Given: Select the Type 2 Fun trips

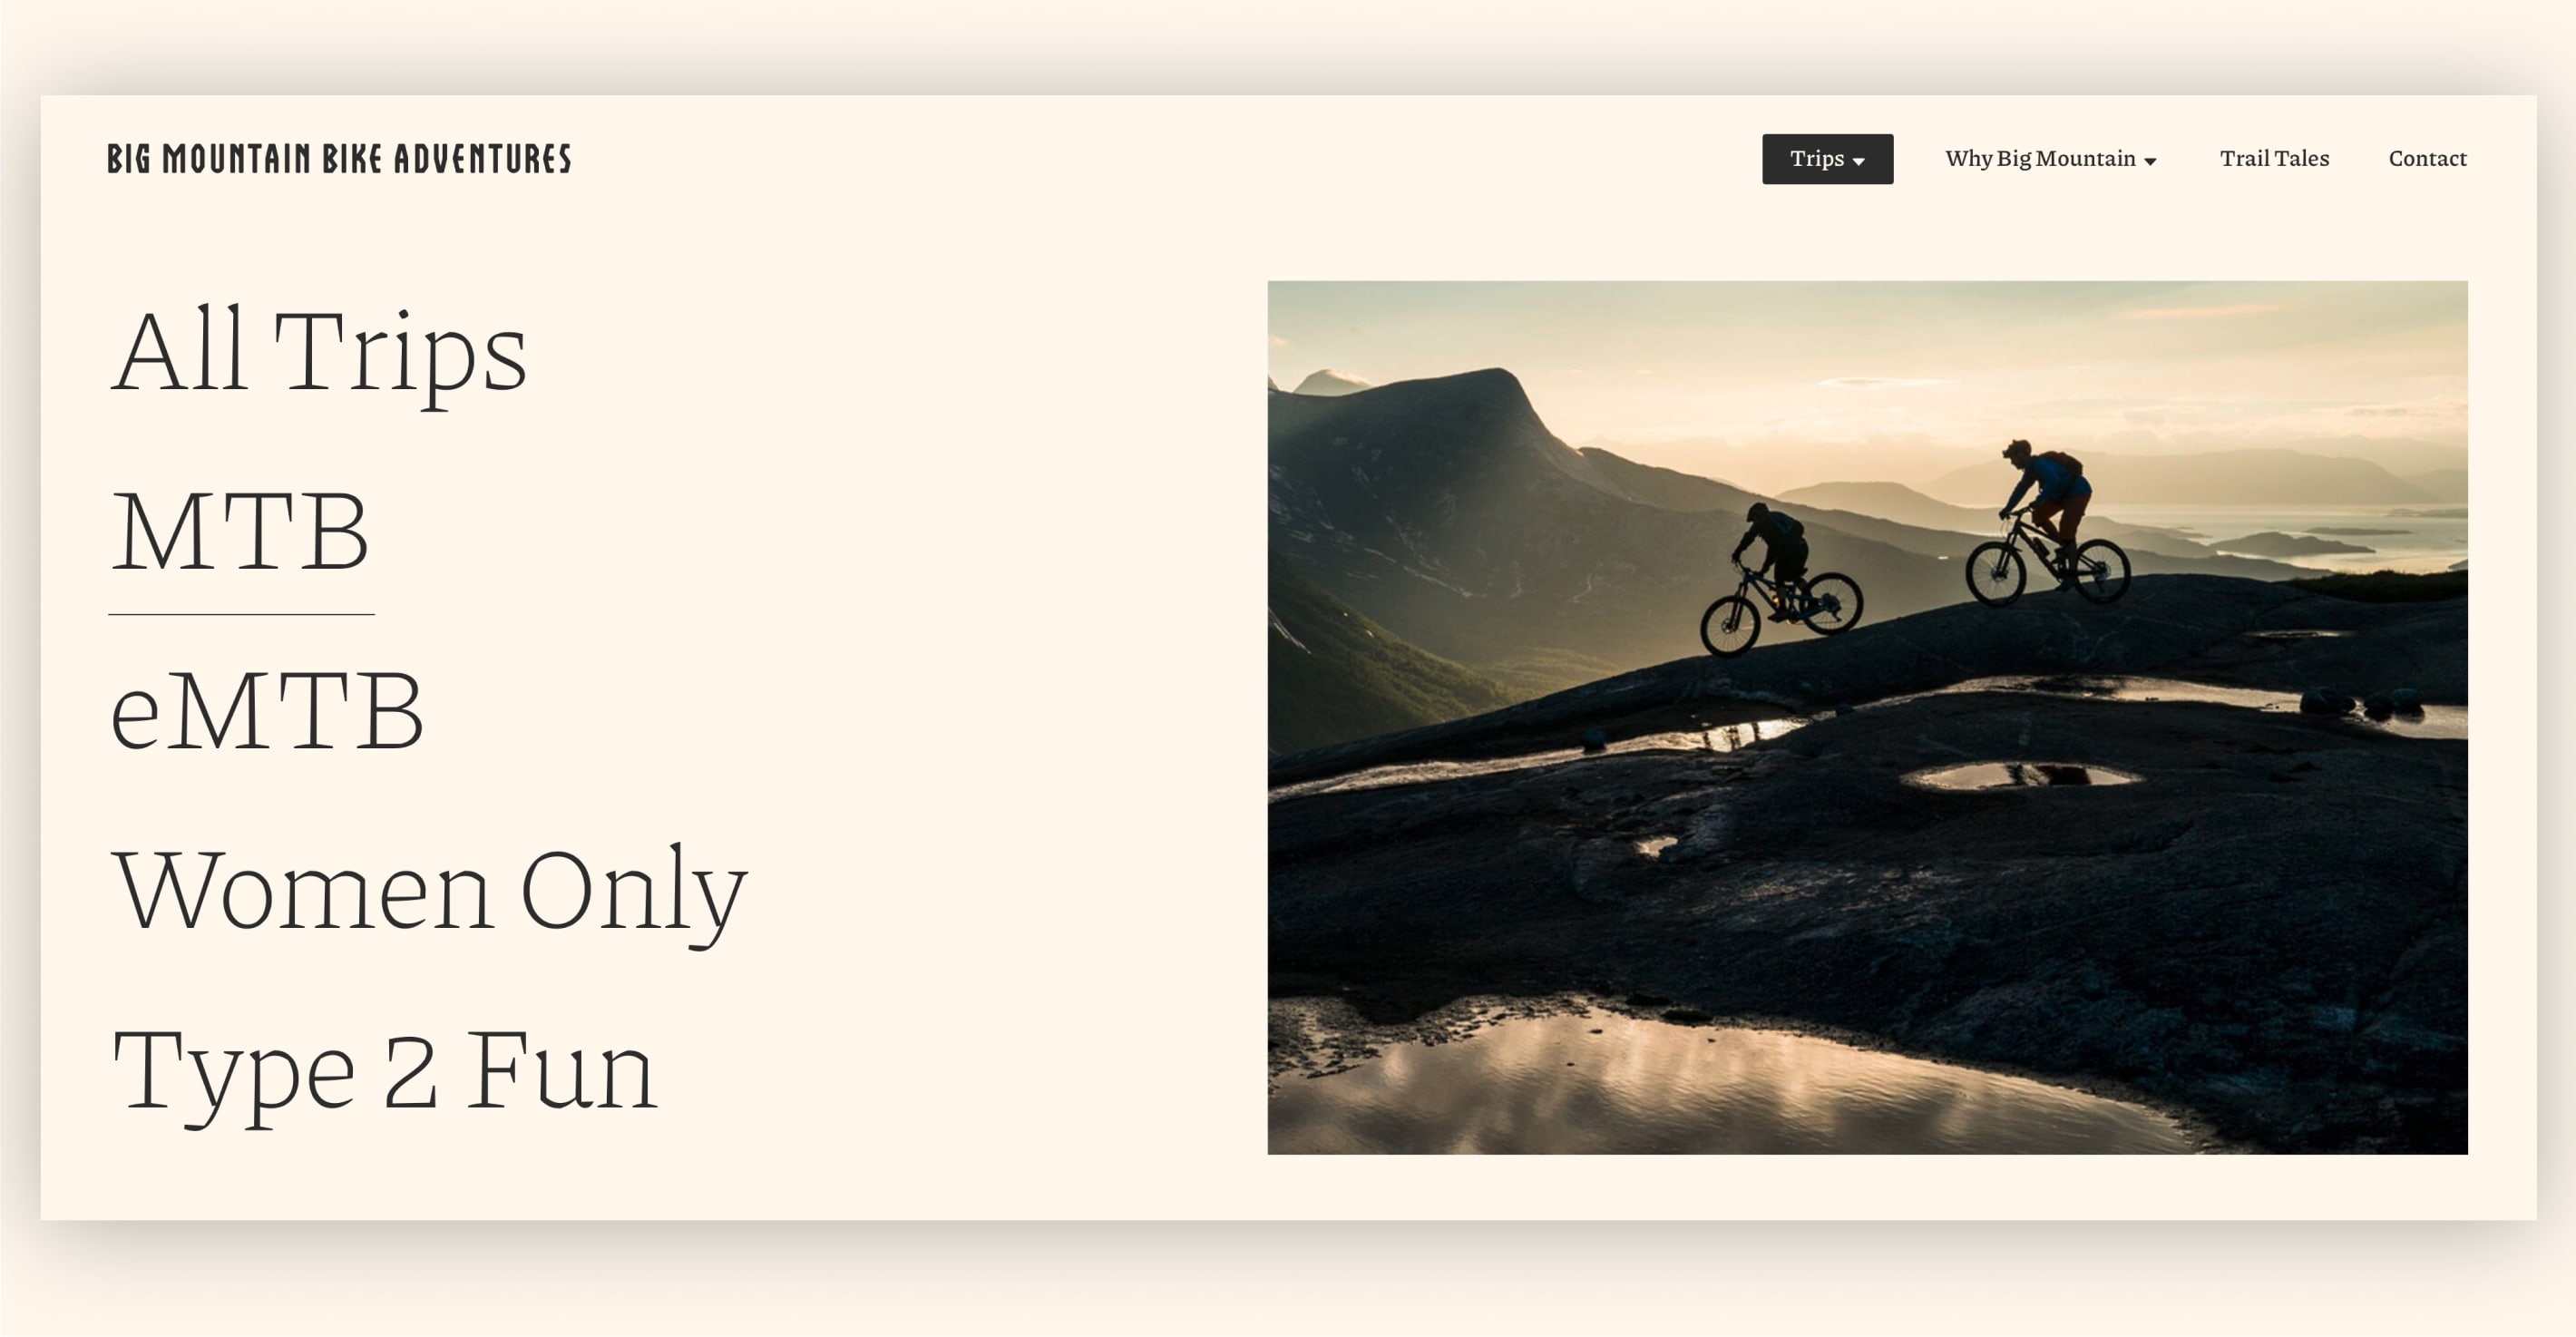Looking at the screenshot, I should click(384, 1071).
